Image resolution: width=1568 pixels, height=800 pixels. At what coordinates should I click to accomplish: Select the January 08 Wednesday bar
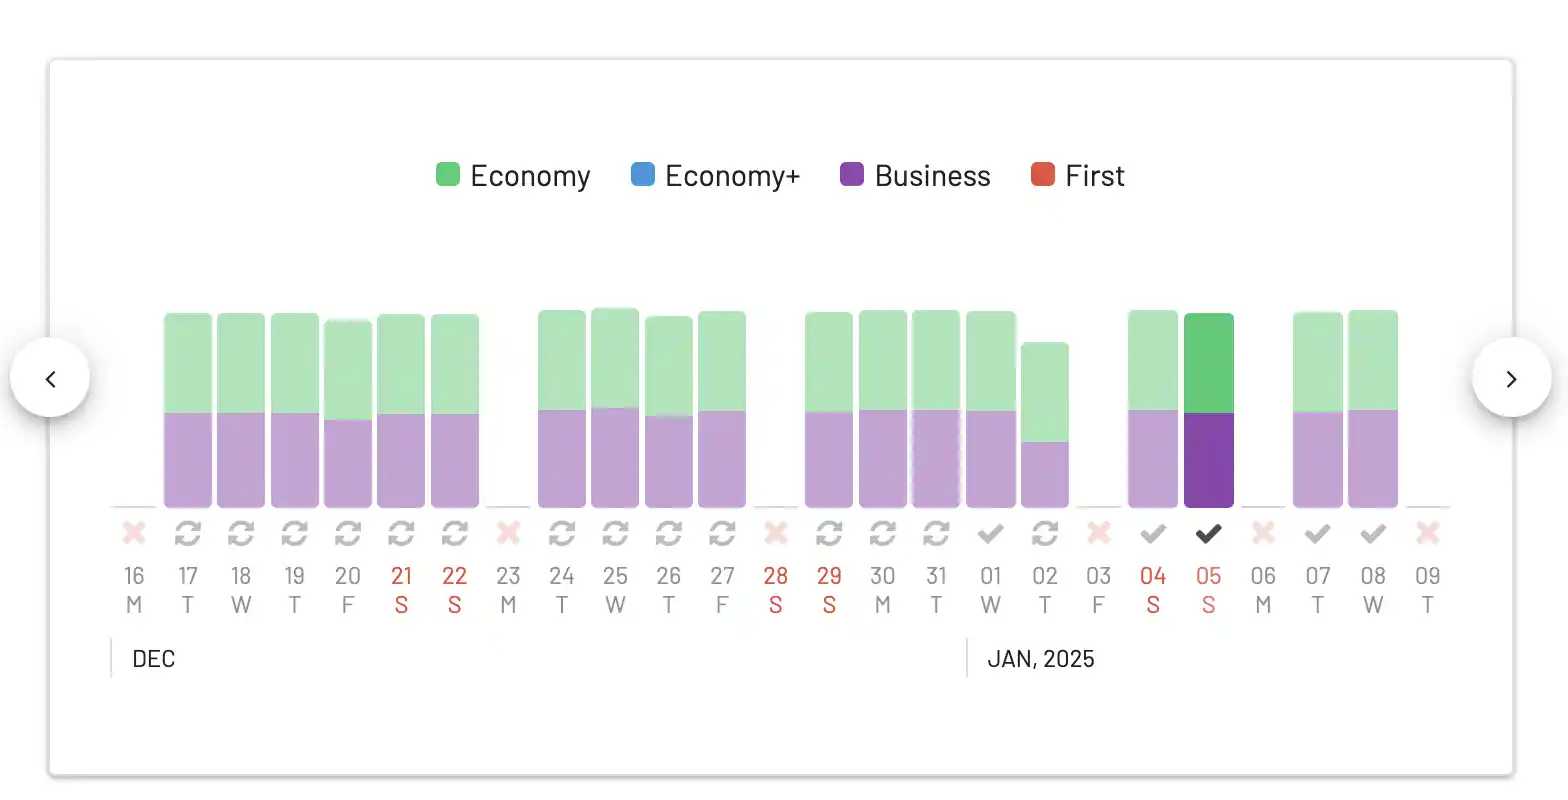pos(1372,409)
